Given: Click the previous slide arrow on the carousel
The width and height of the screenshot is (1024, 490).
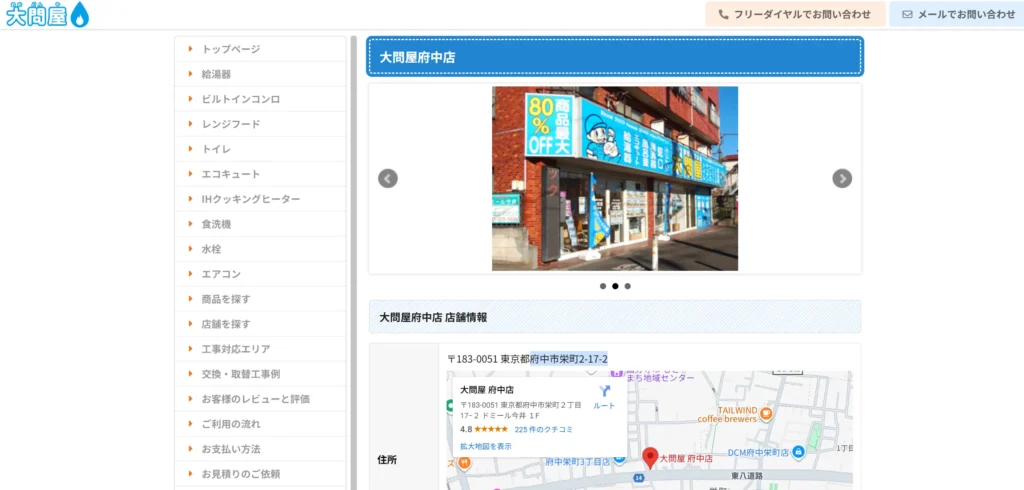Looking at the screenshot, I should 388,178.
